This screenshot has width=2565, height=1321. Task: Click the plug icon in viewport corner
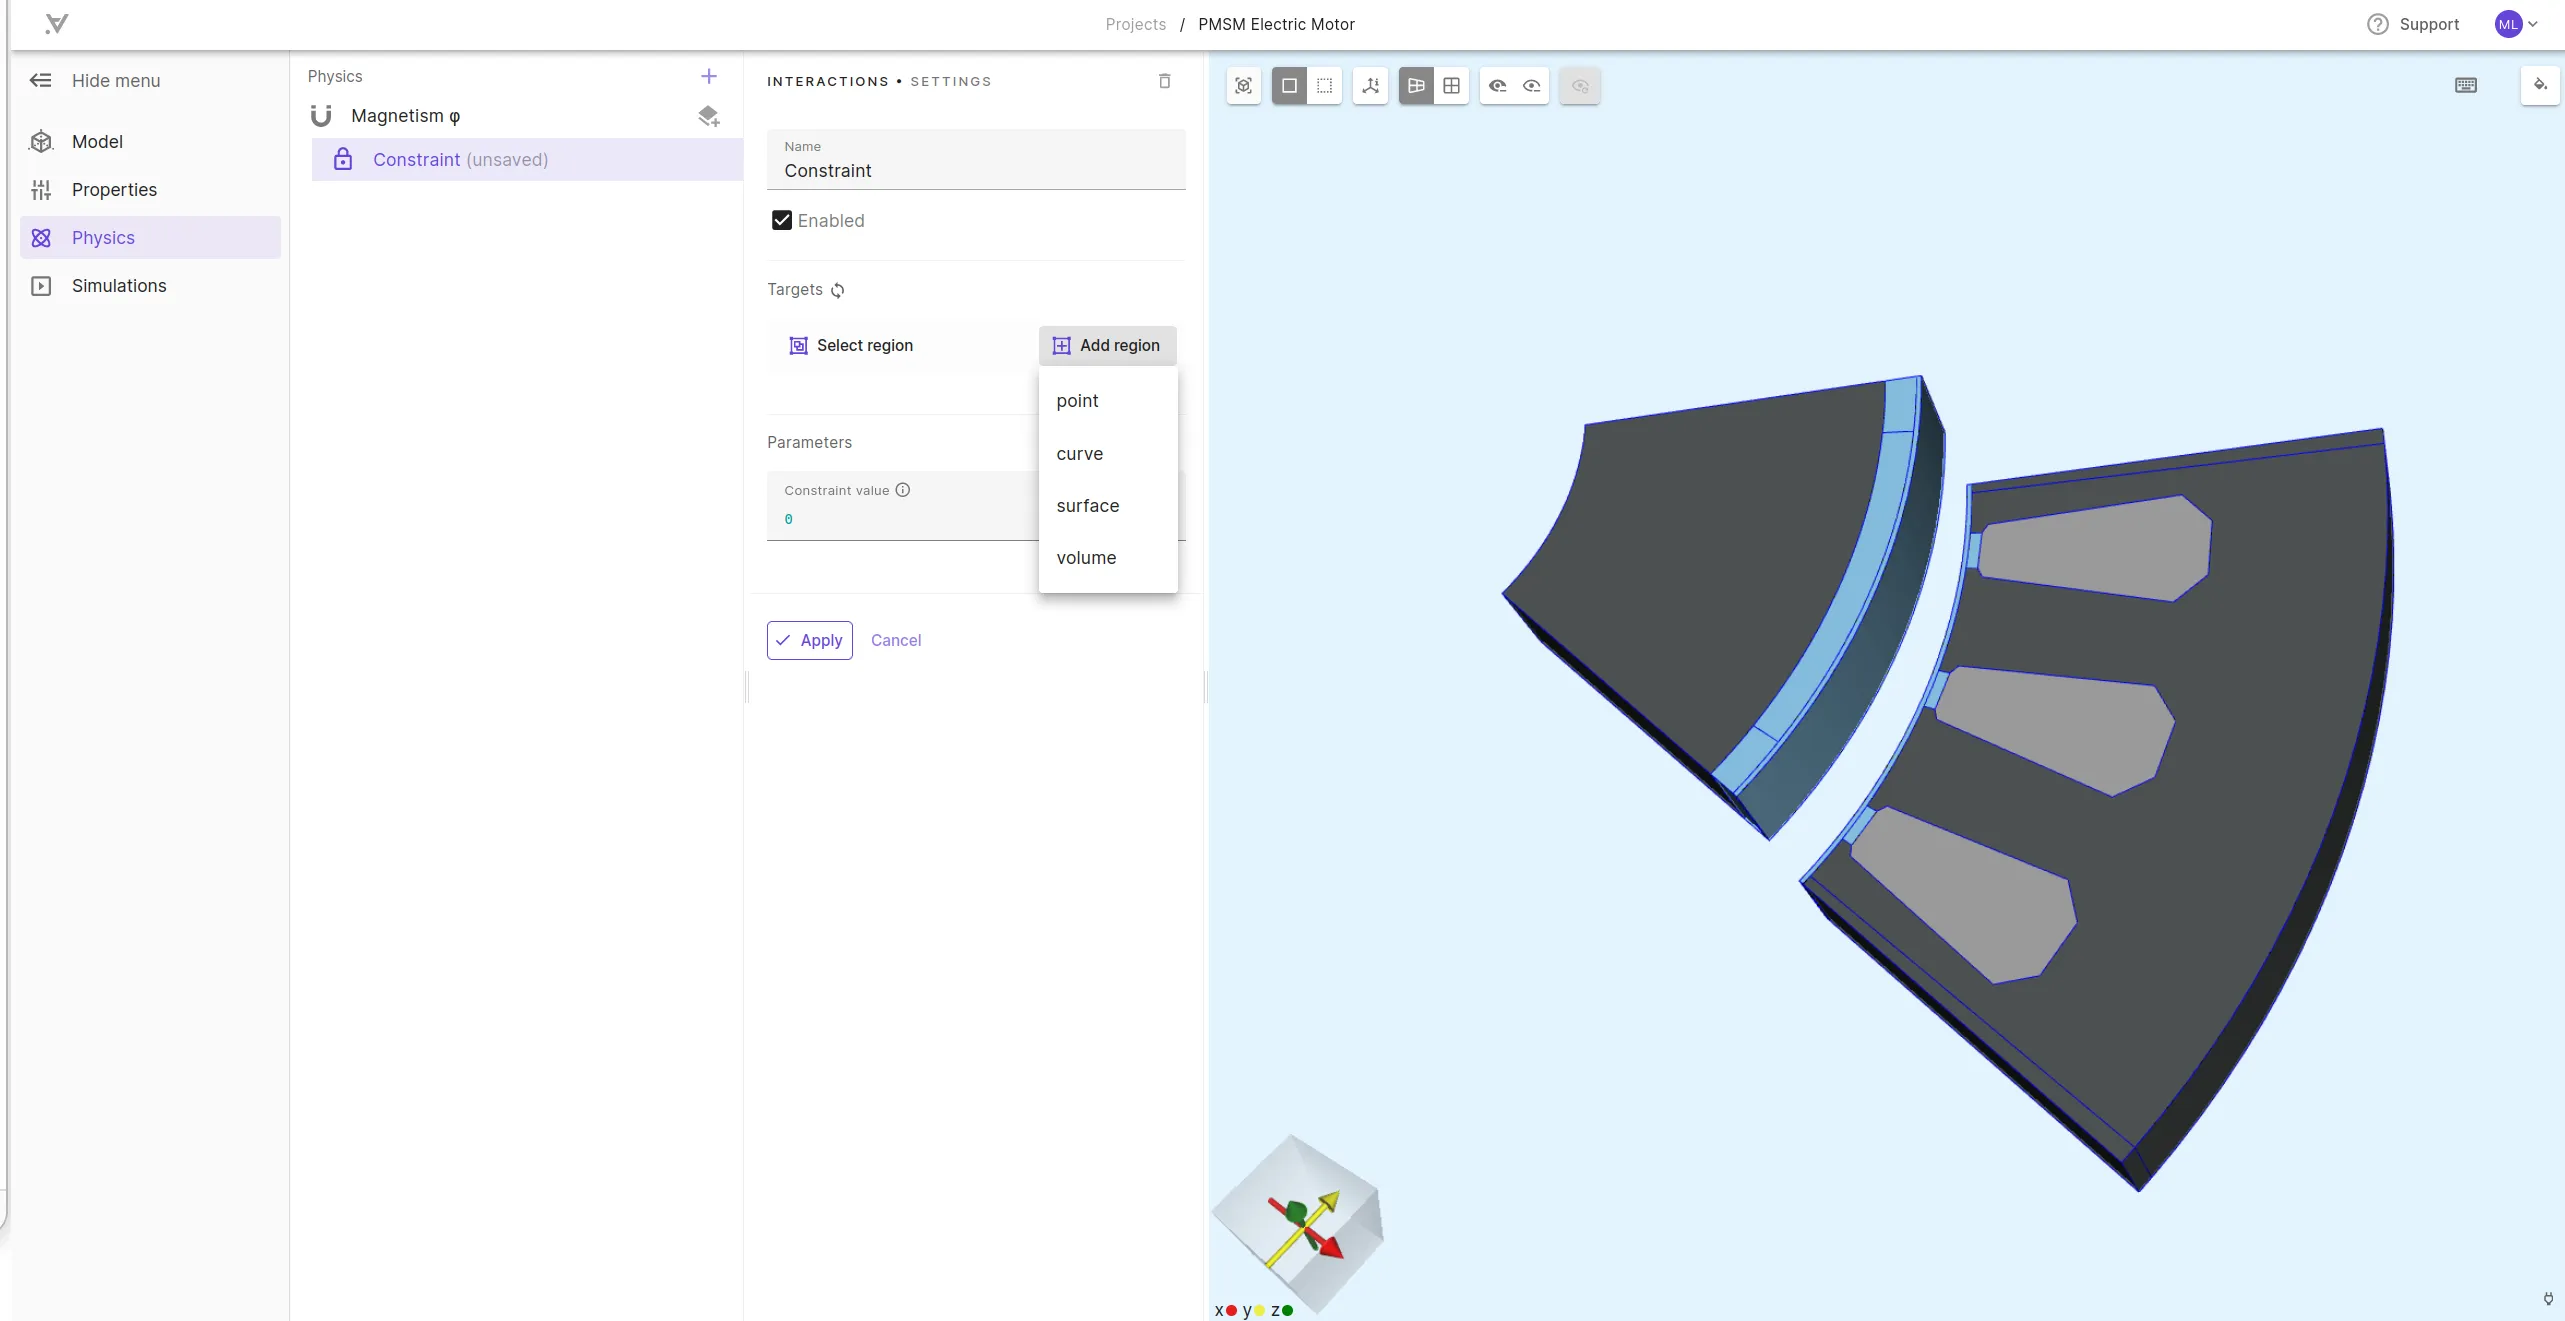point(2548,1299)
